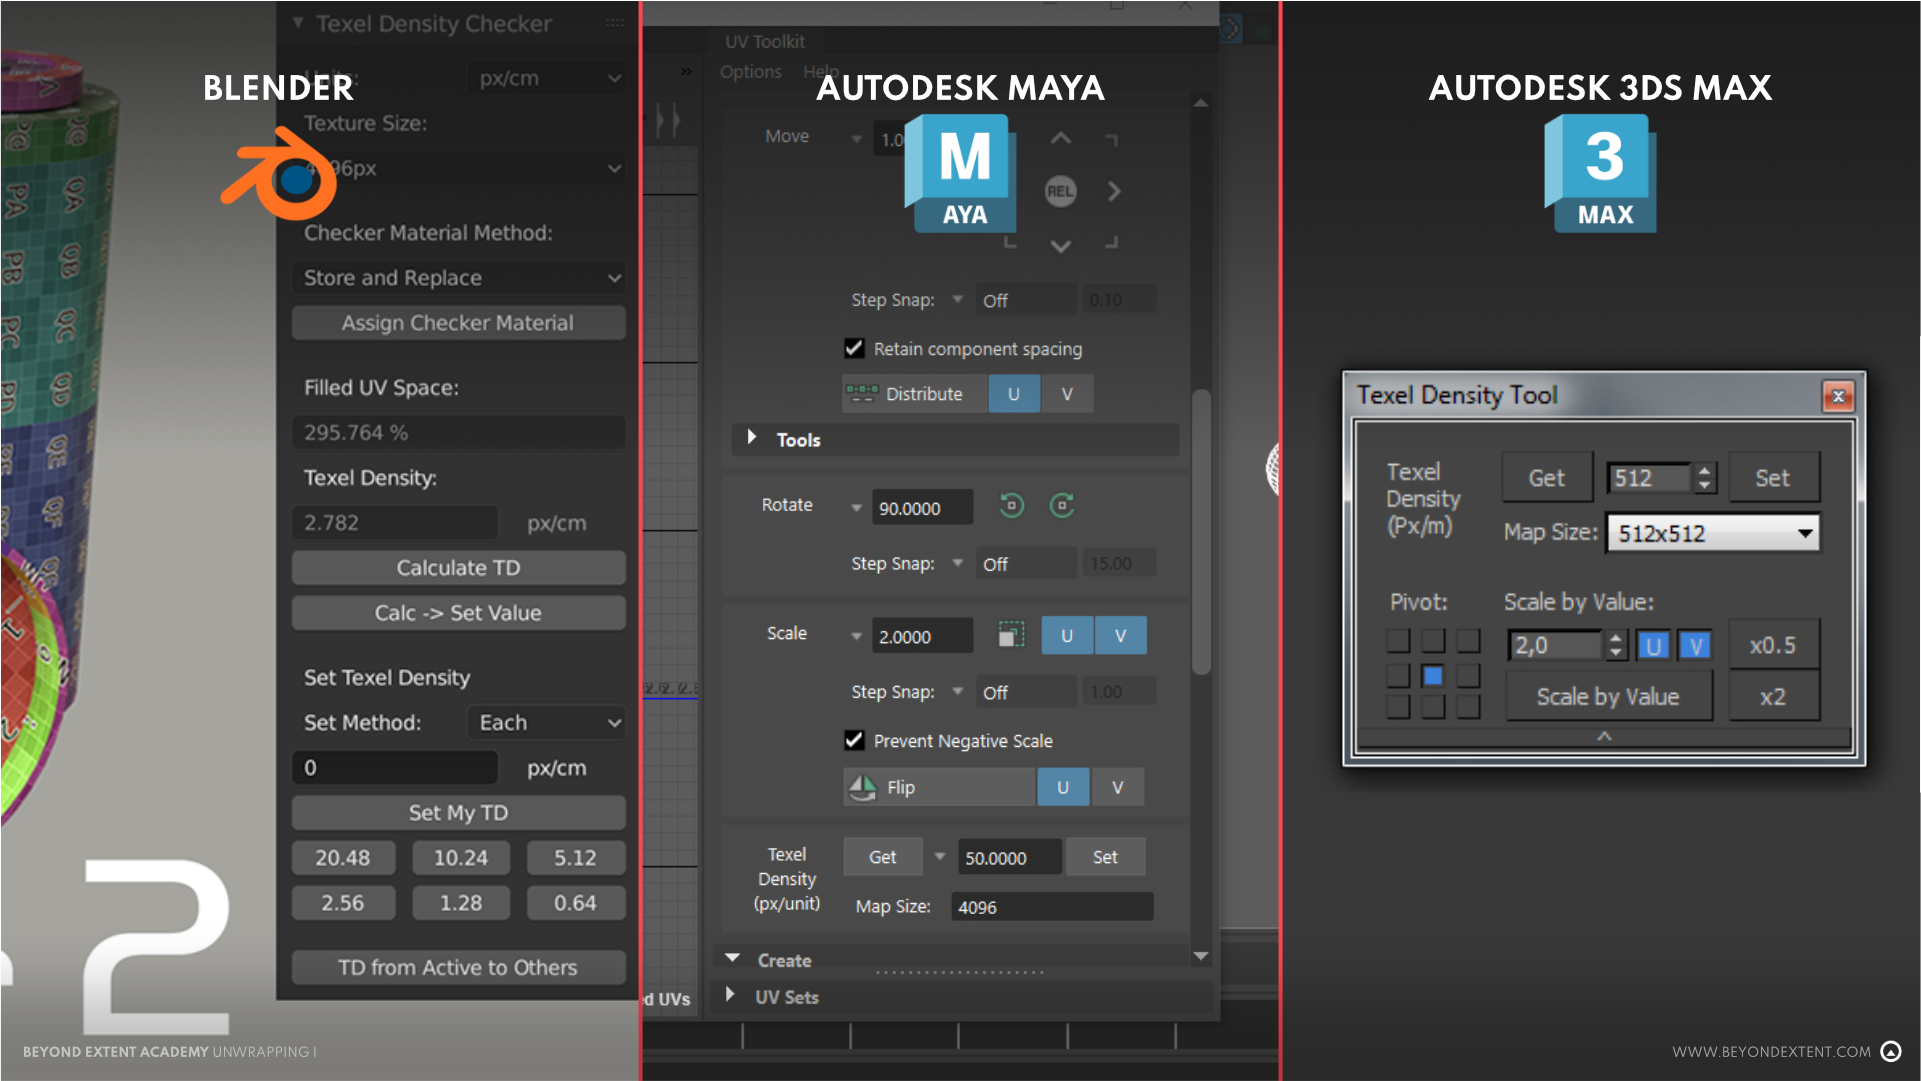The width and height of the screenshot is (1921, 1081).
Task: Click Get in Maya Texel Density
Action: pyautogui.click(x=883, y=857)
